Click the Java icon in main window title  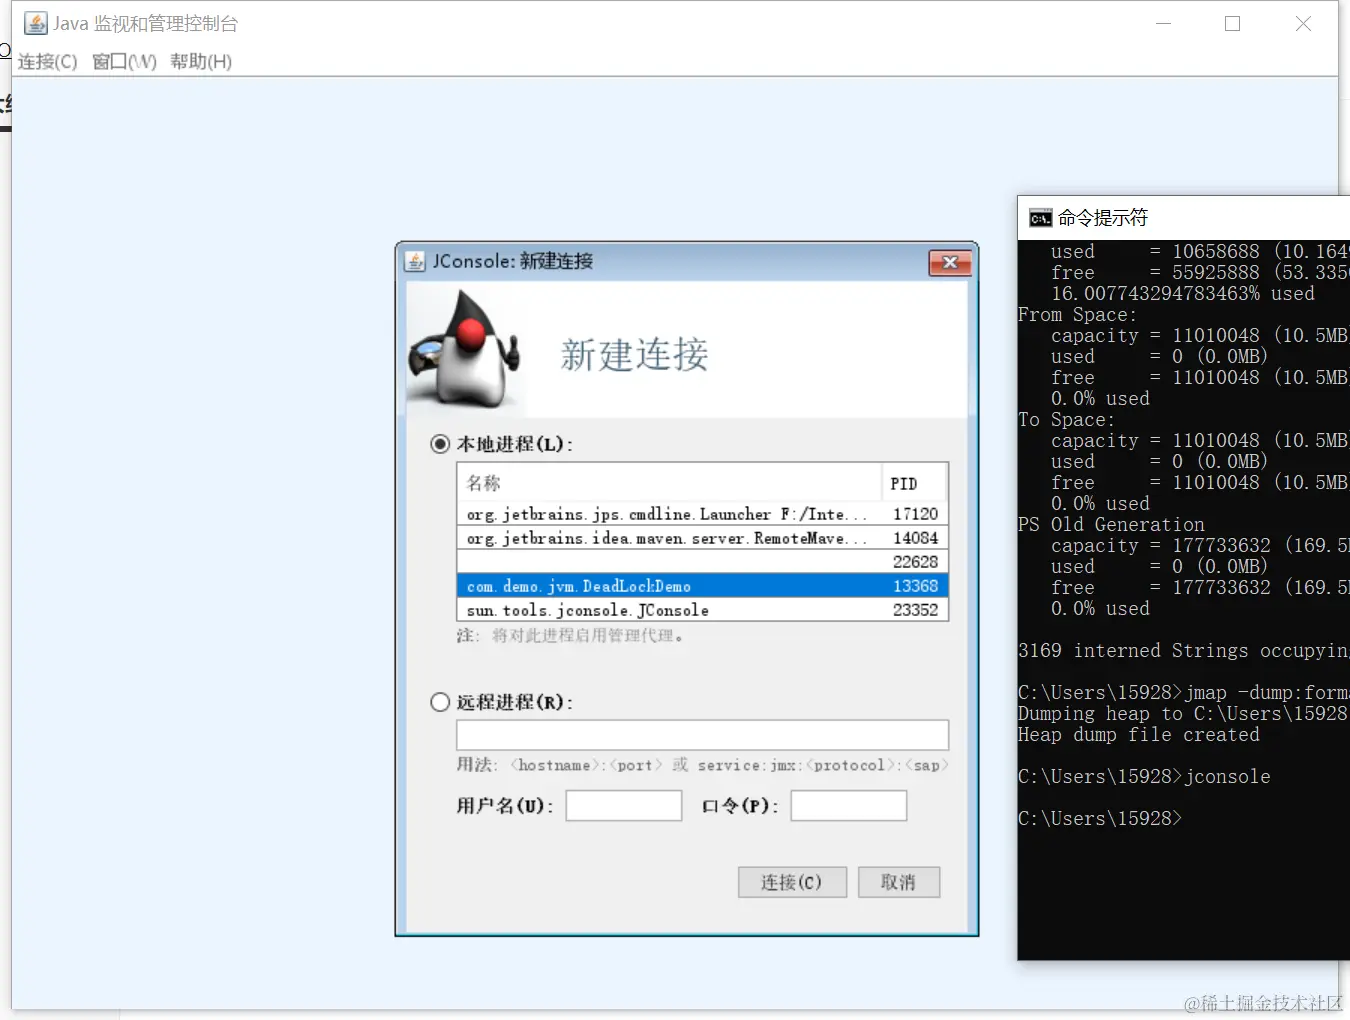(36, 23)
